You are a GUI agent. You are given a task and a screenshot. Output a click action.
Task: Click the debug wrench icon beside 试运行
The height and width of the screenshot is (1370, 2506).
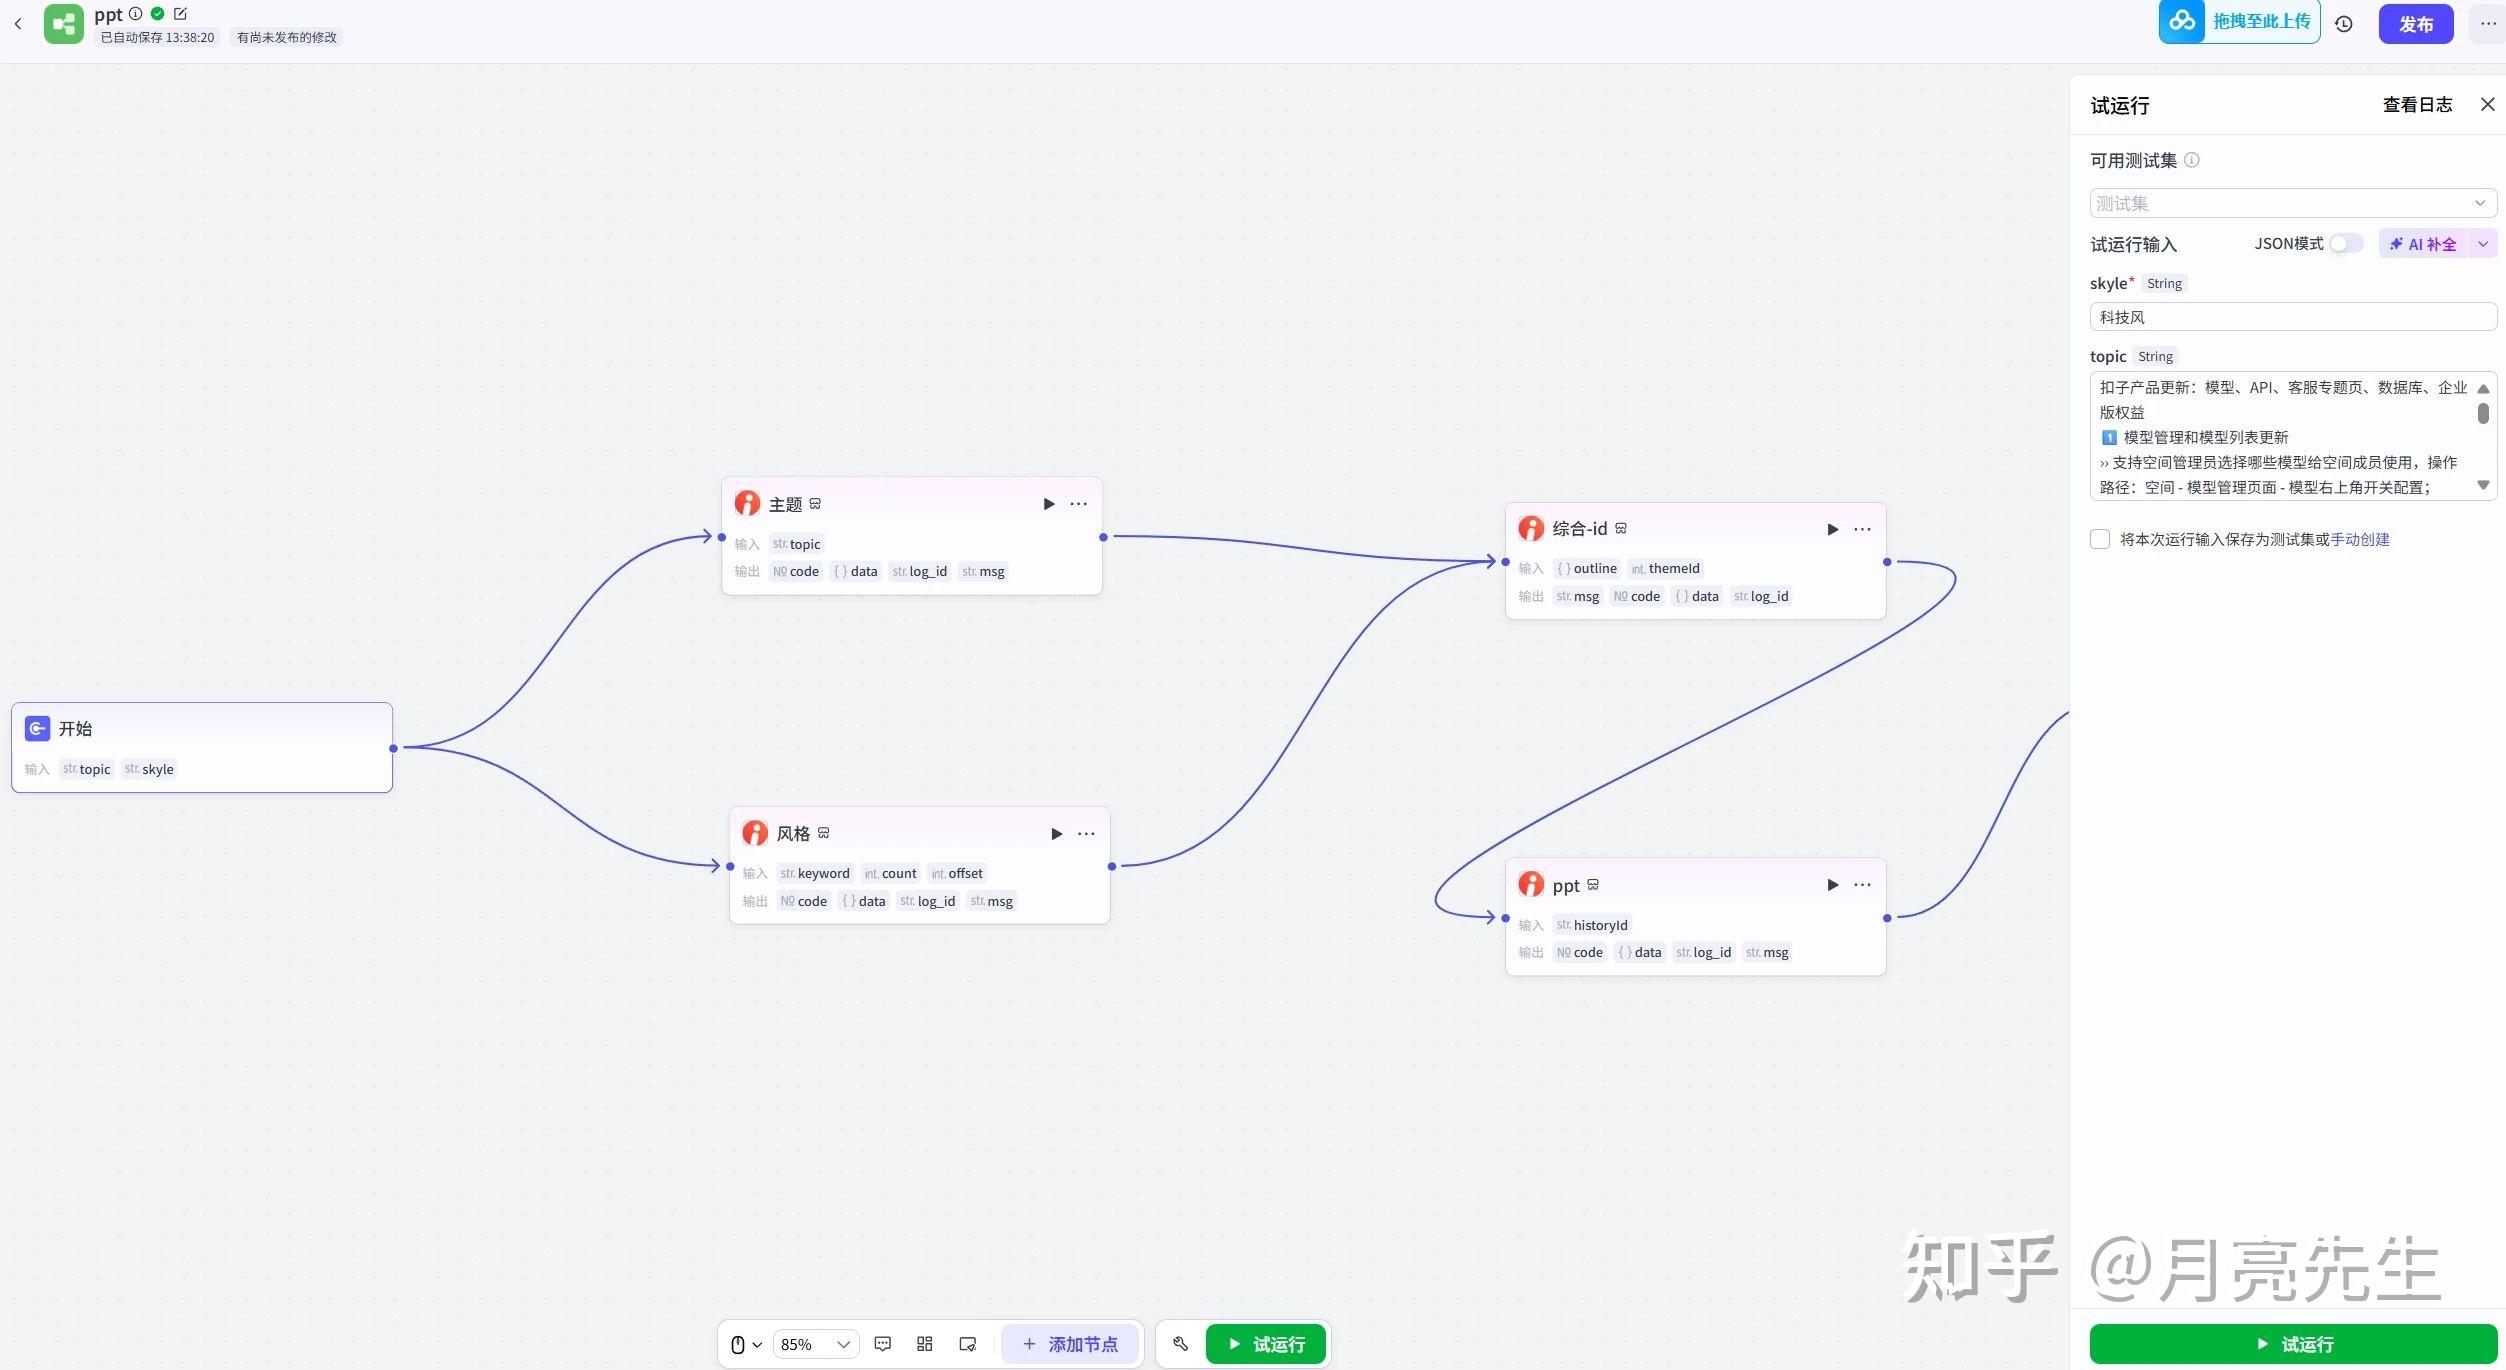coord(1180,1344)
